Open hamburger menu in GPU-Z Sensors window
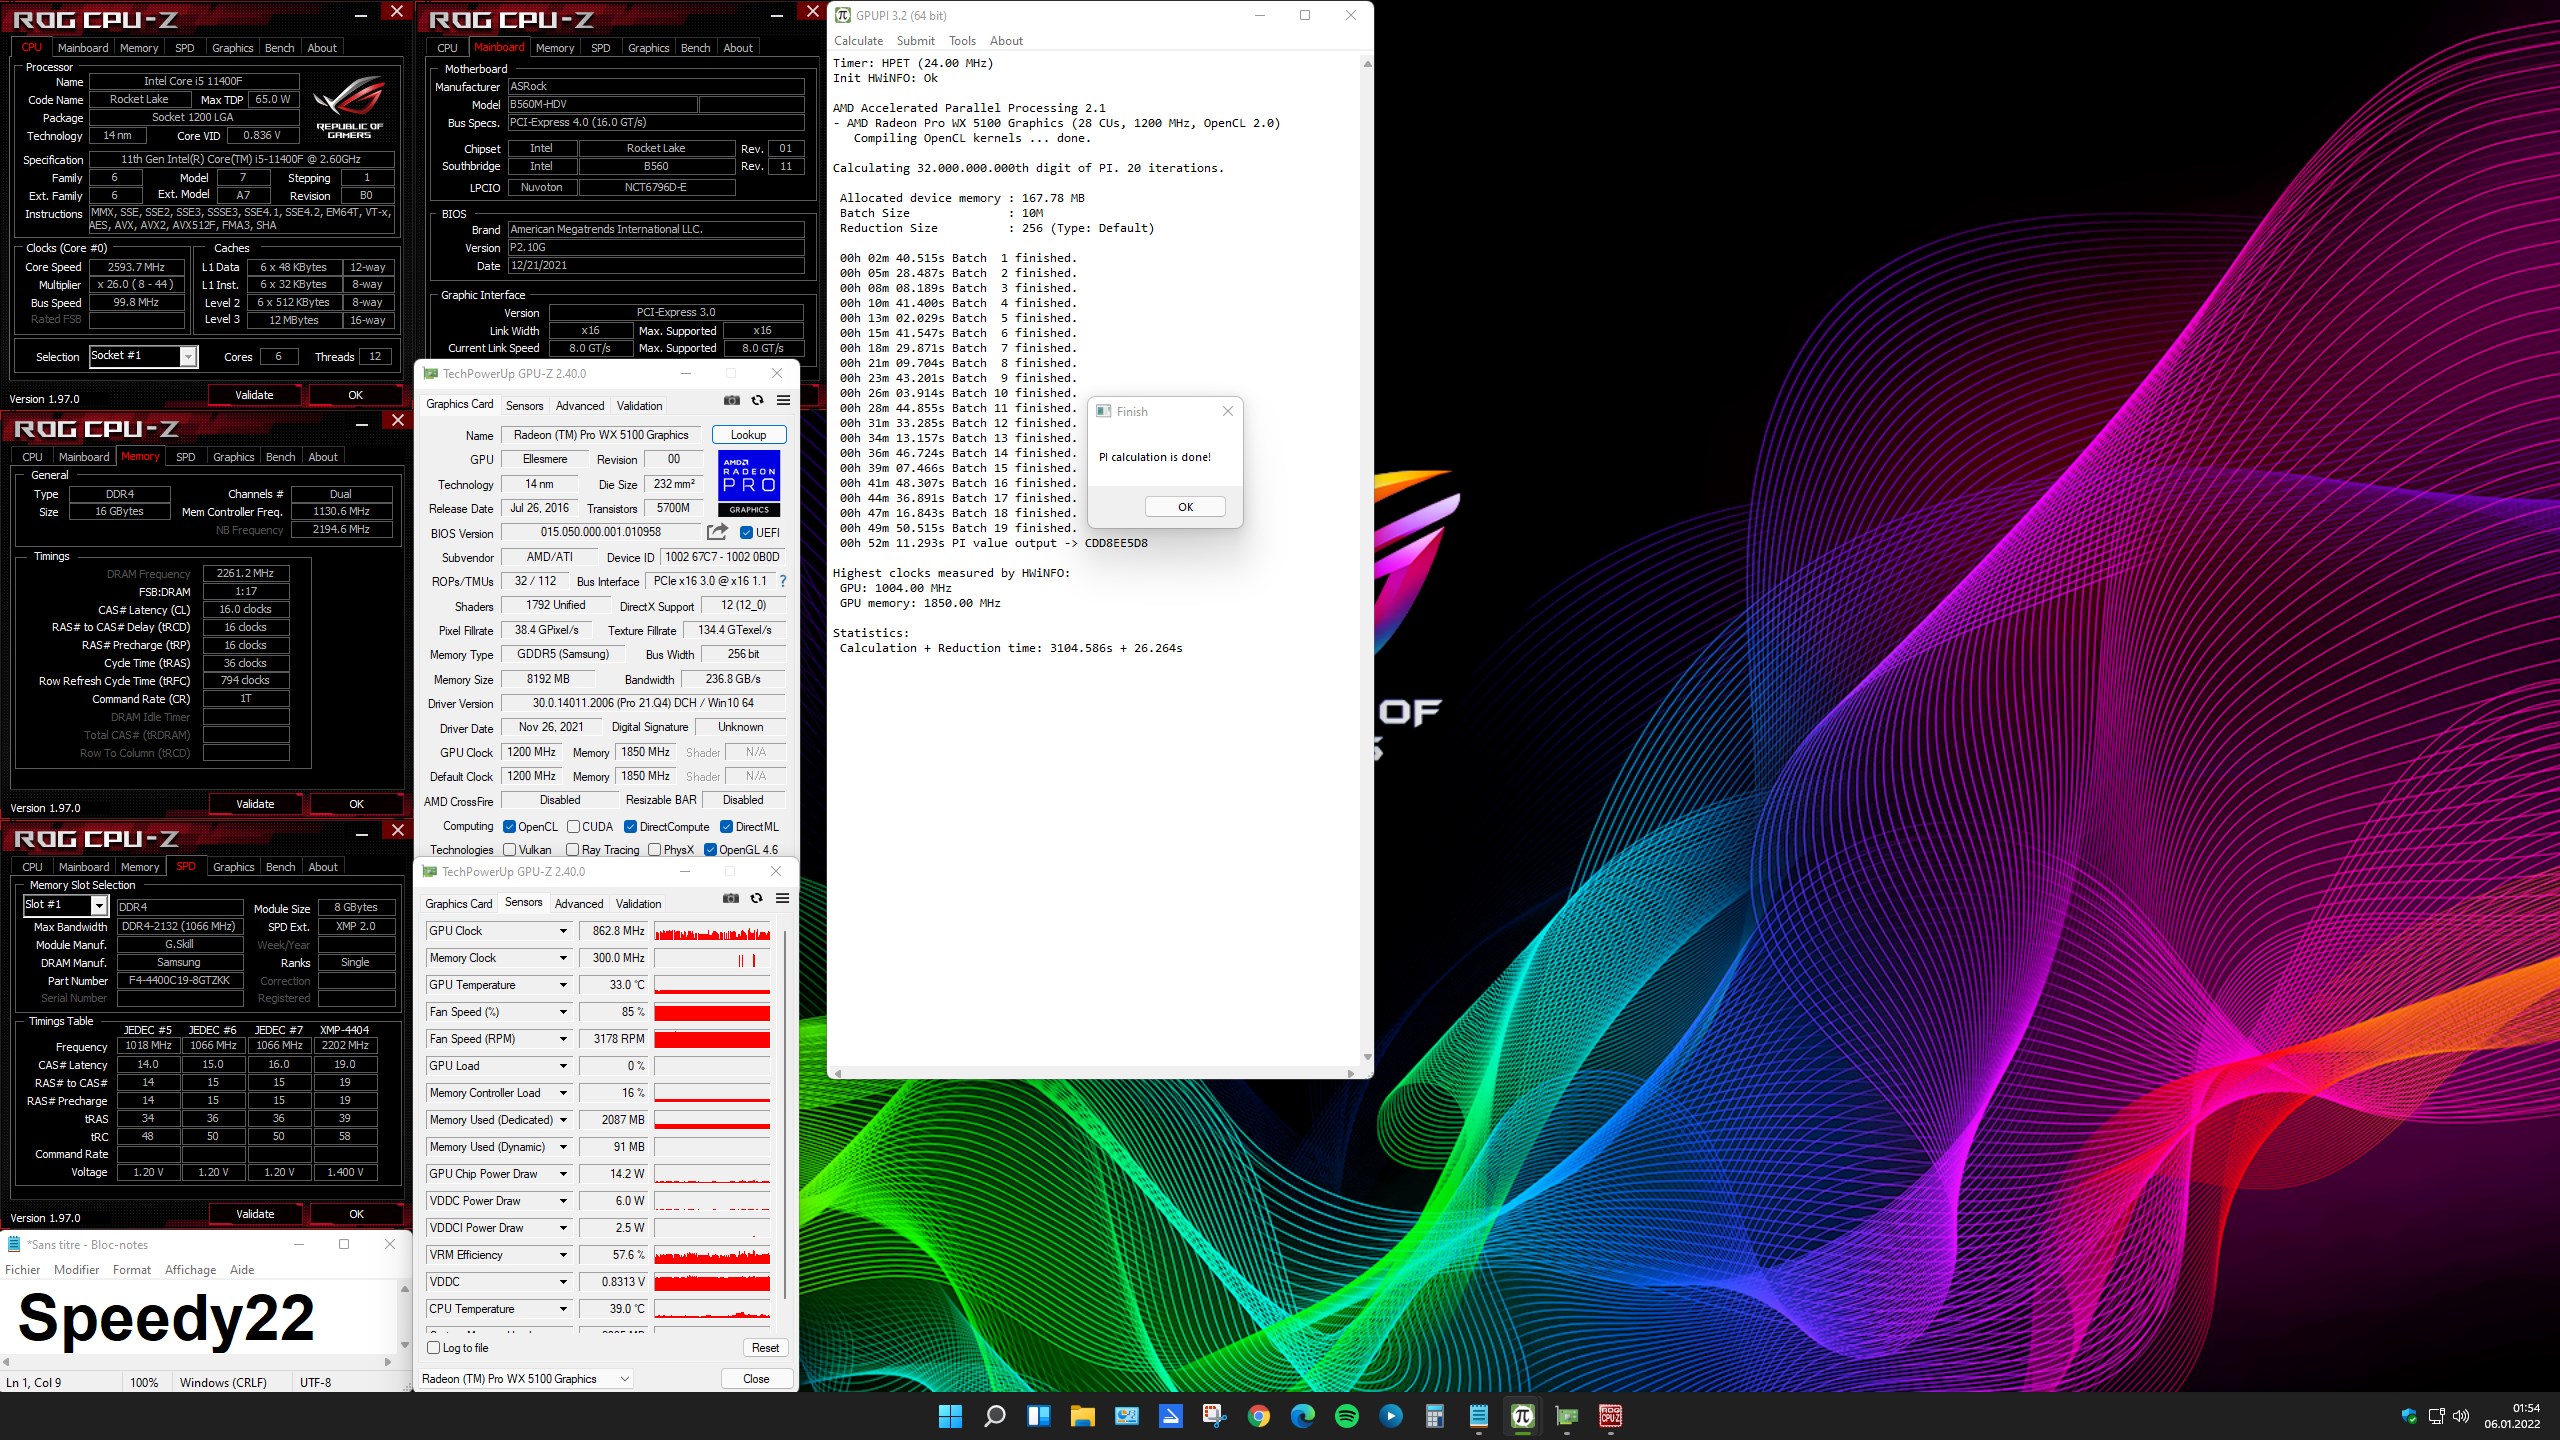The image size is (2560, 1440). 782,898
